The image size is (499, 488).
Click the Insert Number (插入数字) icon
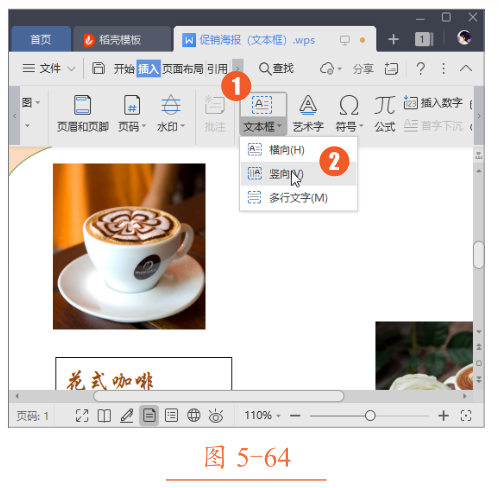click(x=433, y=103)
